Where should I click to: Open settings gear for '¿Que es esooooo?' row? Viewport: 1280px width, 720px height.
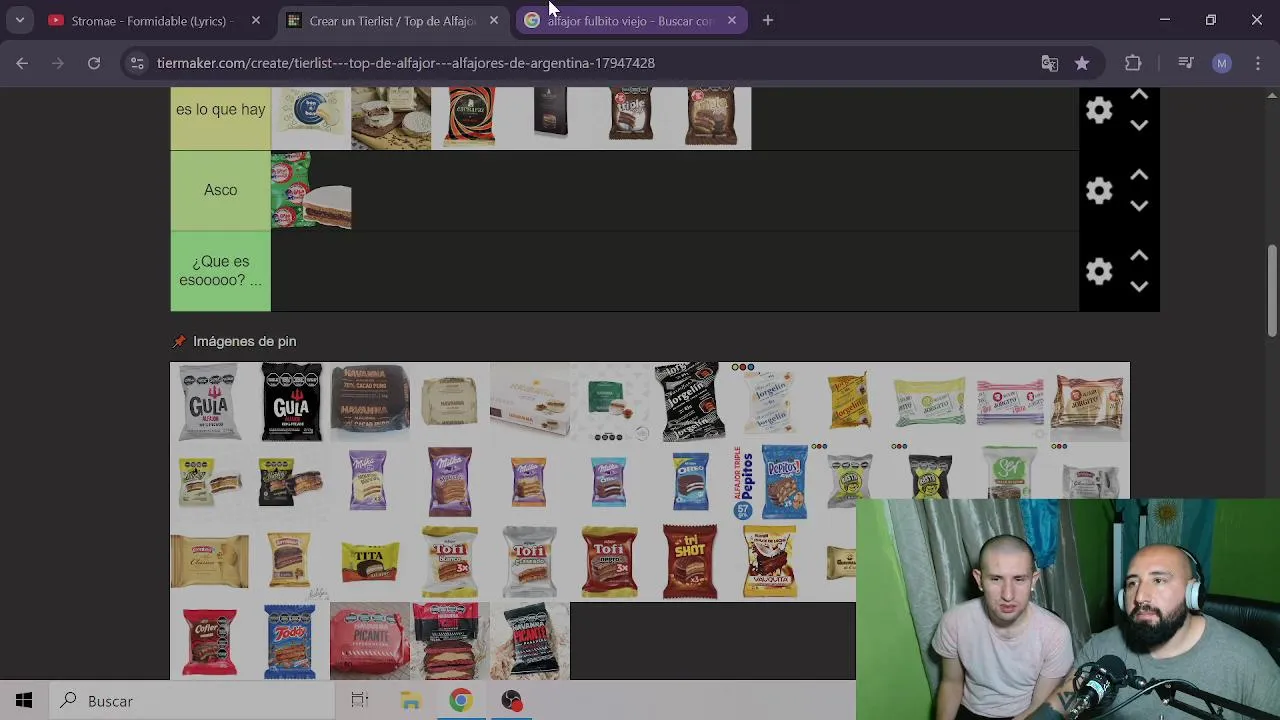(x=1099, y=271)
